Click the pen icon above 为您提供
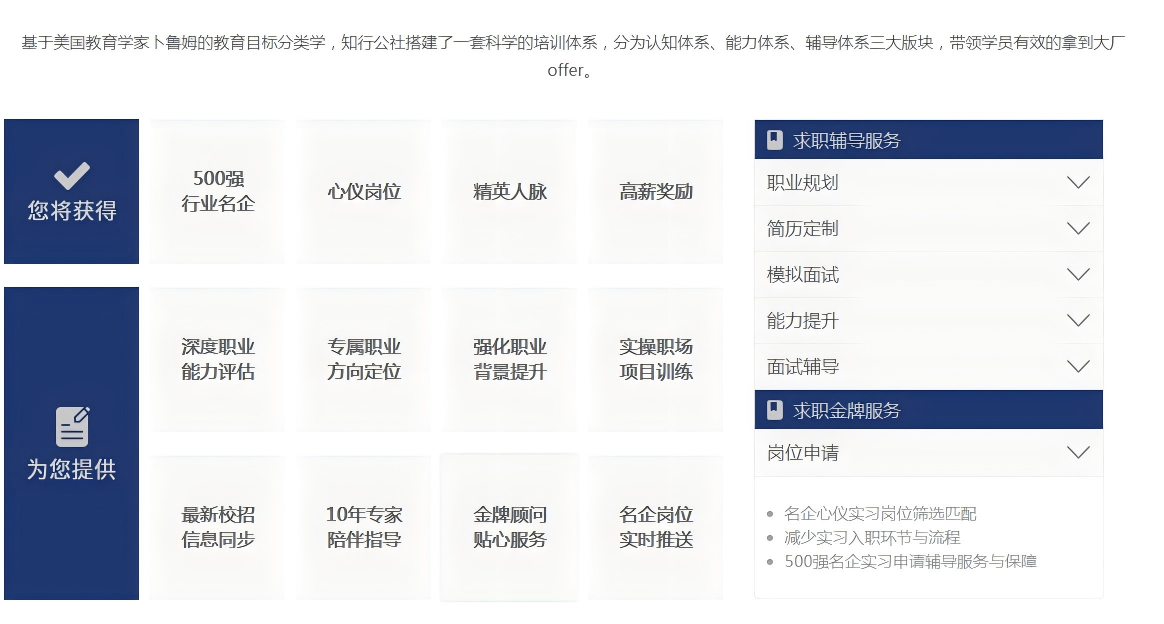Screen dimensions: 1164x624 click(72, 426)
